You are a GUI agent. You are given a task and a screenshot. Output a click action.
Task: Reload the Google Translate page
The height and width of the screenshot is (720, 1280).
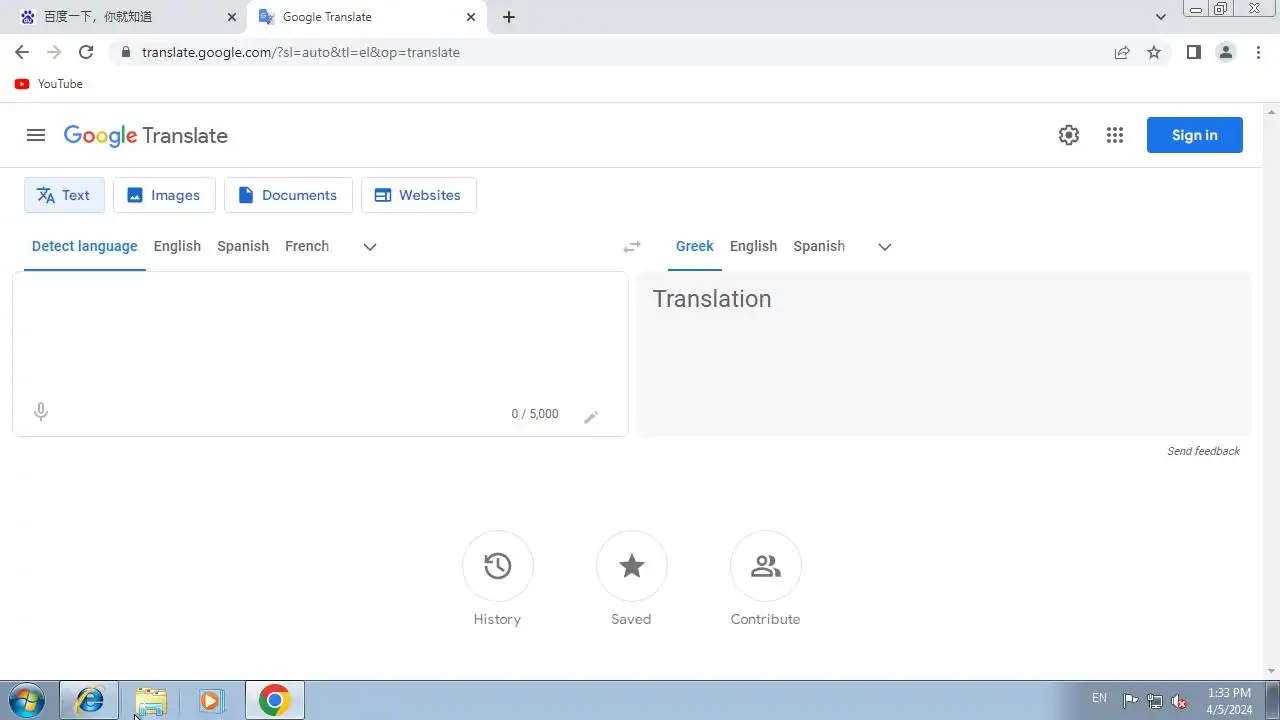[x=86, y=52]
